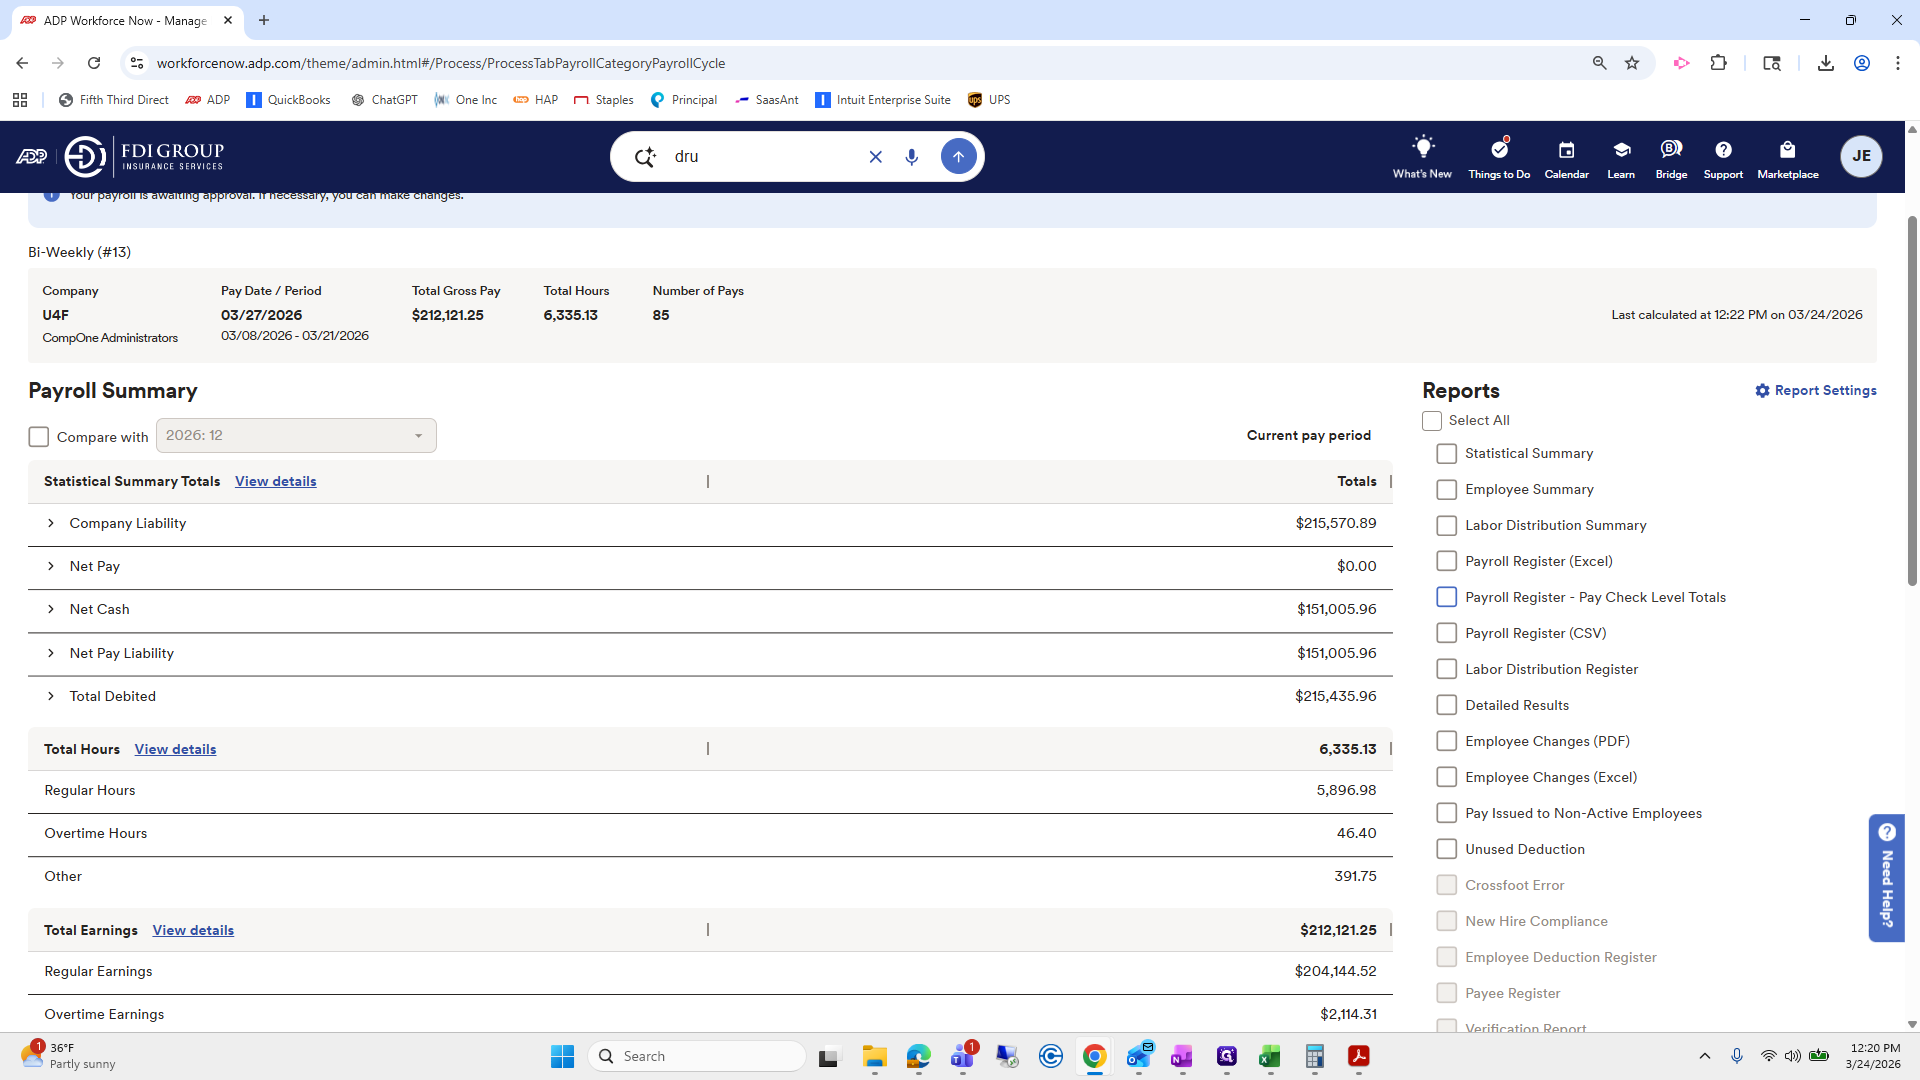Open ADP Marketplace
1920x1080 pixels.
click(x=1788, y=156)
